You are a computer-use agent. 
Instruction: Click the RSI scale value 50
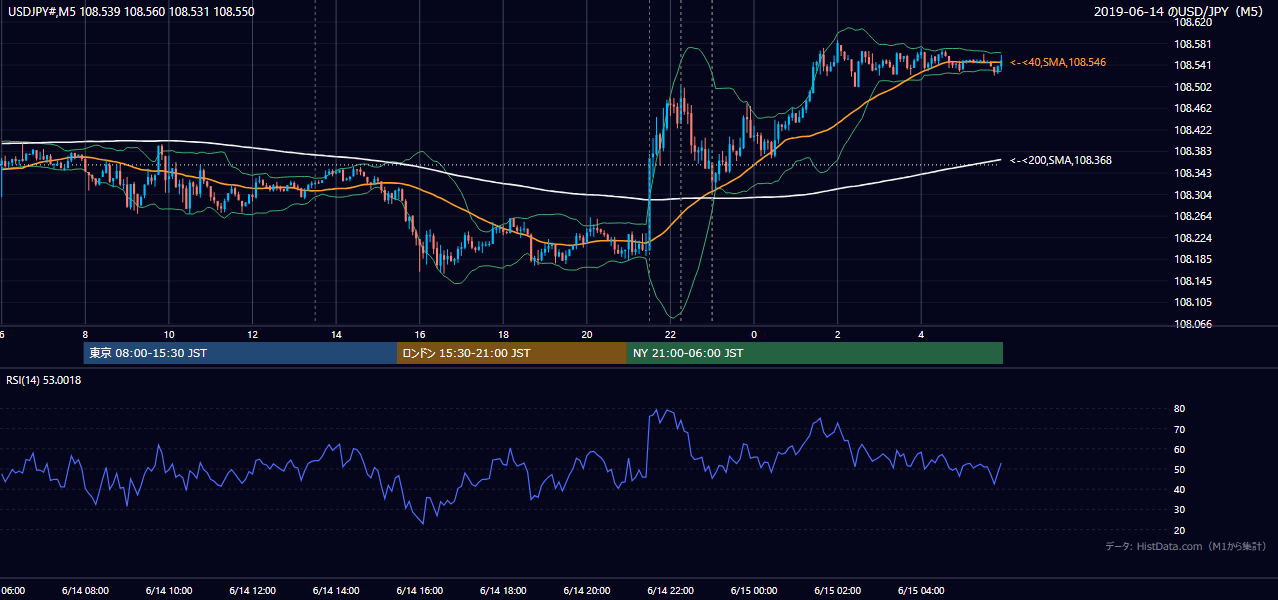point(1179,469)
